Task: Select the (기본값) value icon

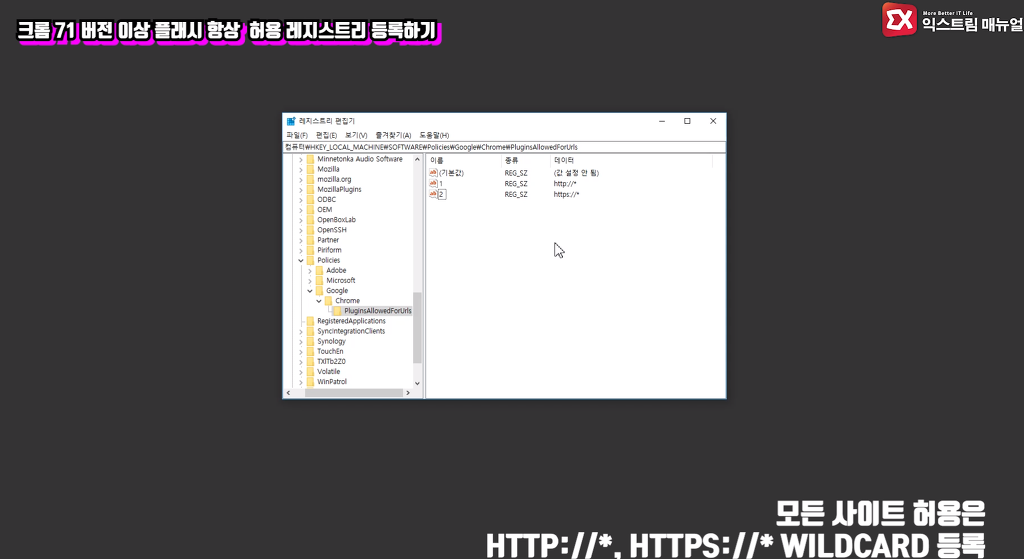Action: click(x=433, y=173)
